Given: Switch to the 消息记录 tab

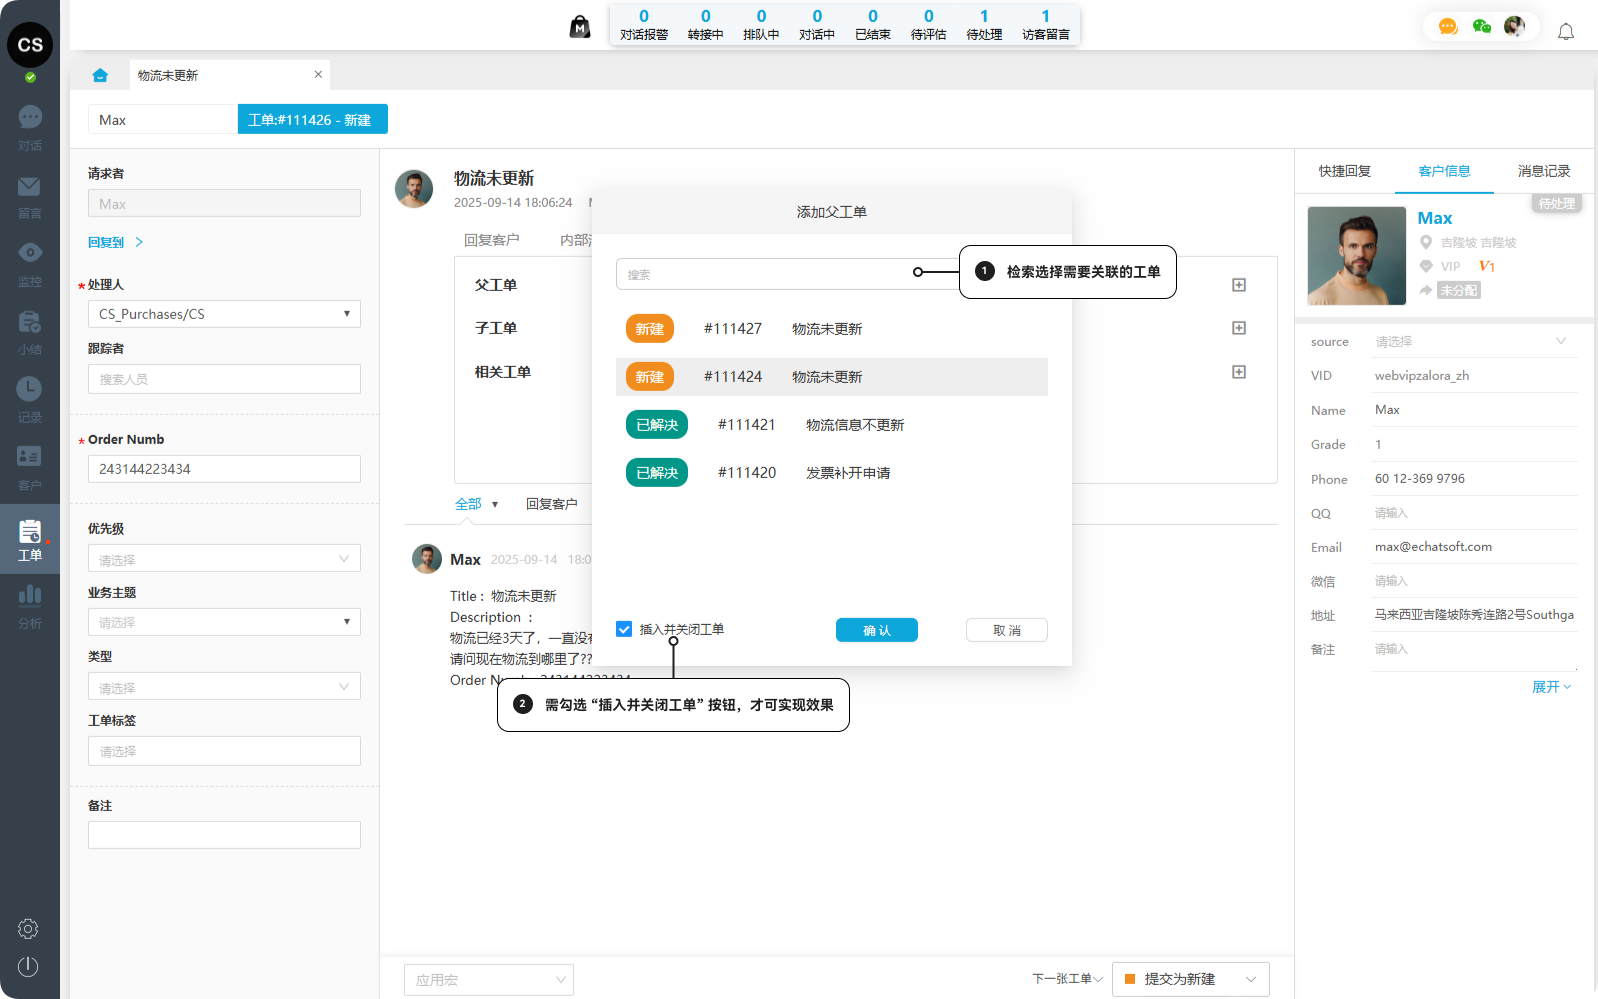Looking at the screenshot, I should tap(1543, 171).
